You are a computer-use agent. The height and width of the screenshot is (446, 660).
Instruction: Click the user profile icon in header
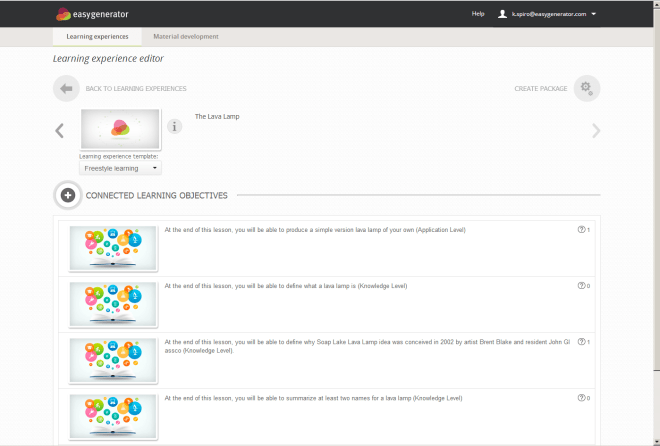pyautogui.click(x=503, y=14)
